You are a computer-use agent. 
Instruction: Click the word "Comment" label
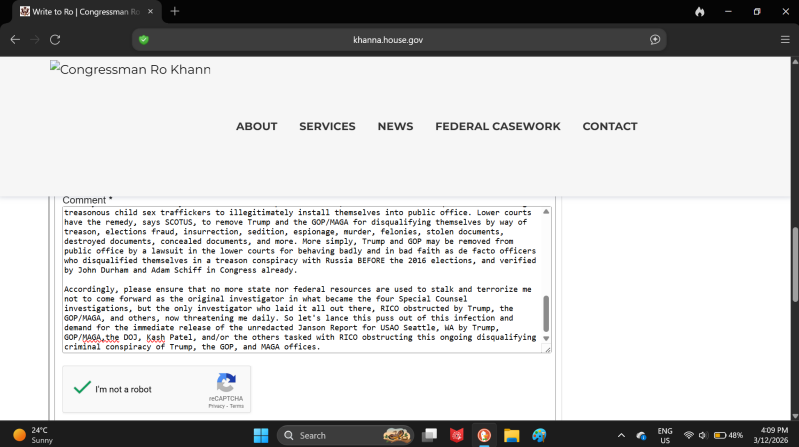84,200
